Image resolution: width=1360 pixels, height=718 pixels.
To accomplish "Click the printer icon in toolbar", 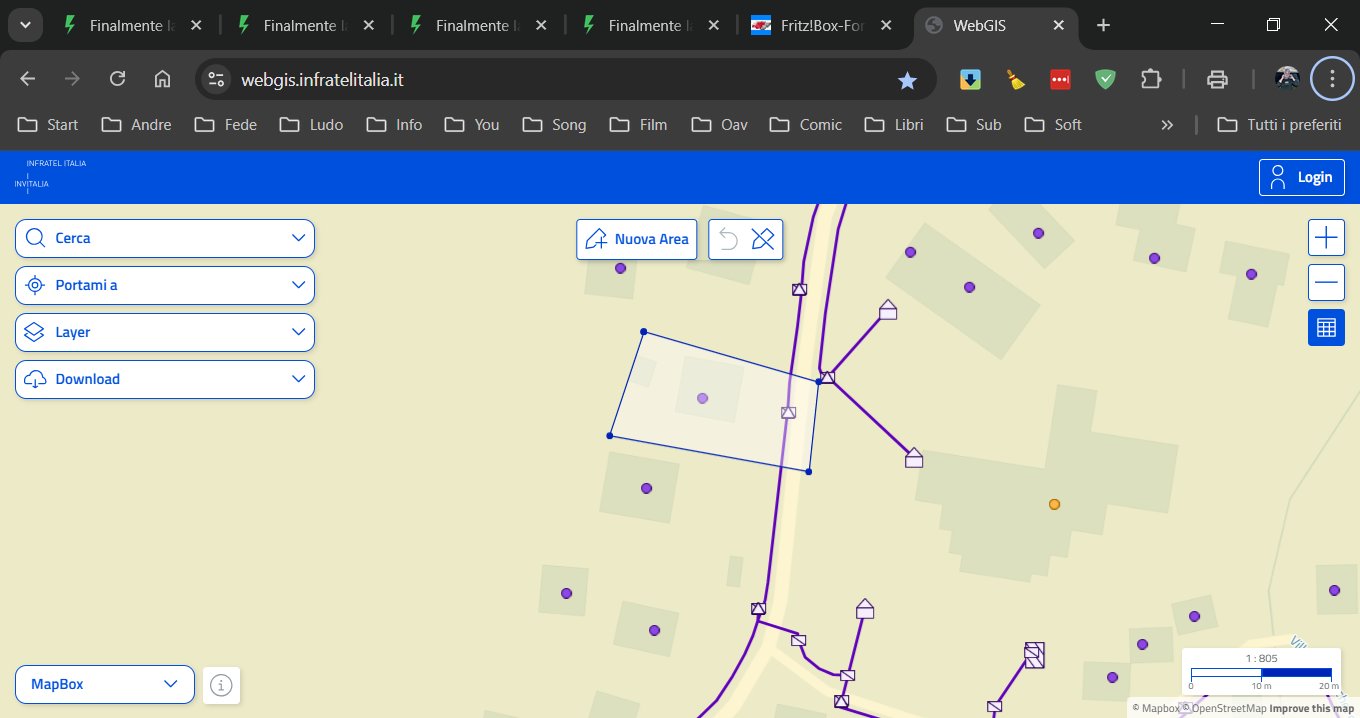I will click(x=1217, y=80).
